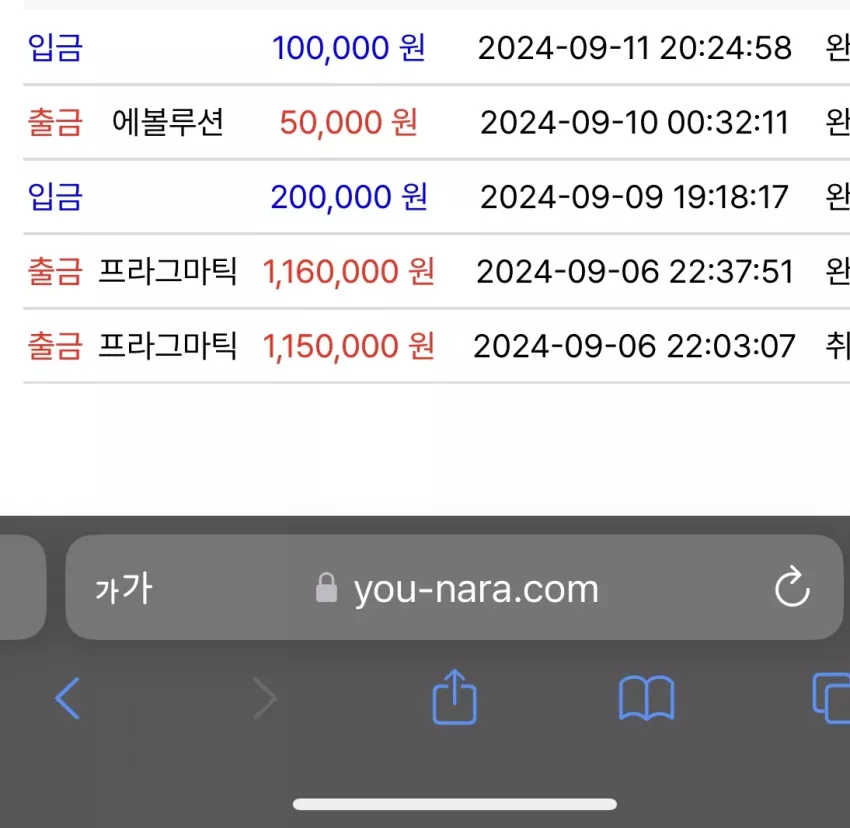Screen dimensions: 850x828
Task: Select the adjacent tab on the left edge
Action: [x=22, y=587]
